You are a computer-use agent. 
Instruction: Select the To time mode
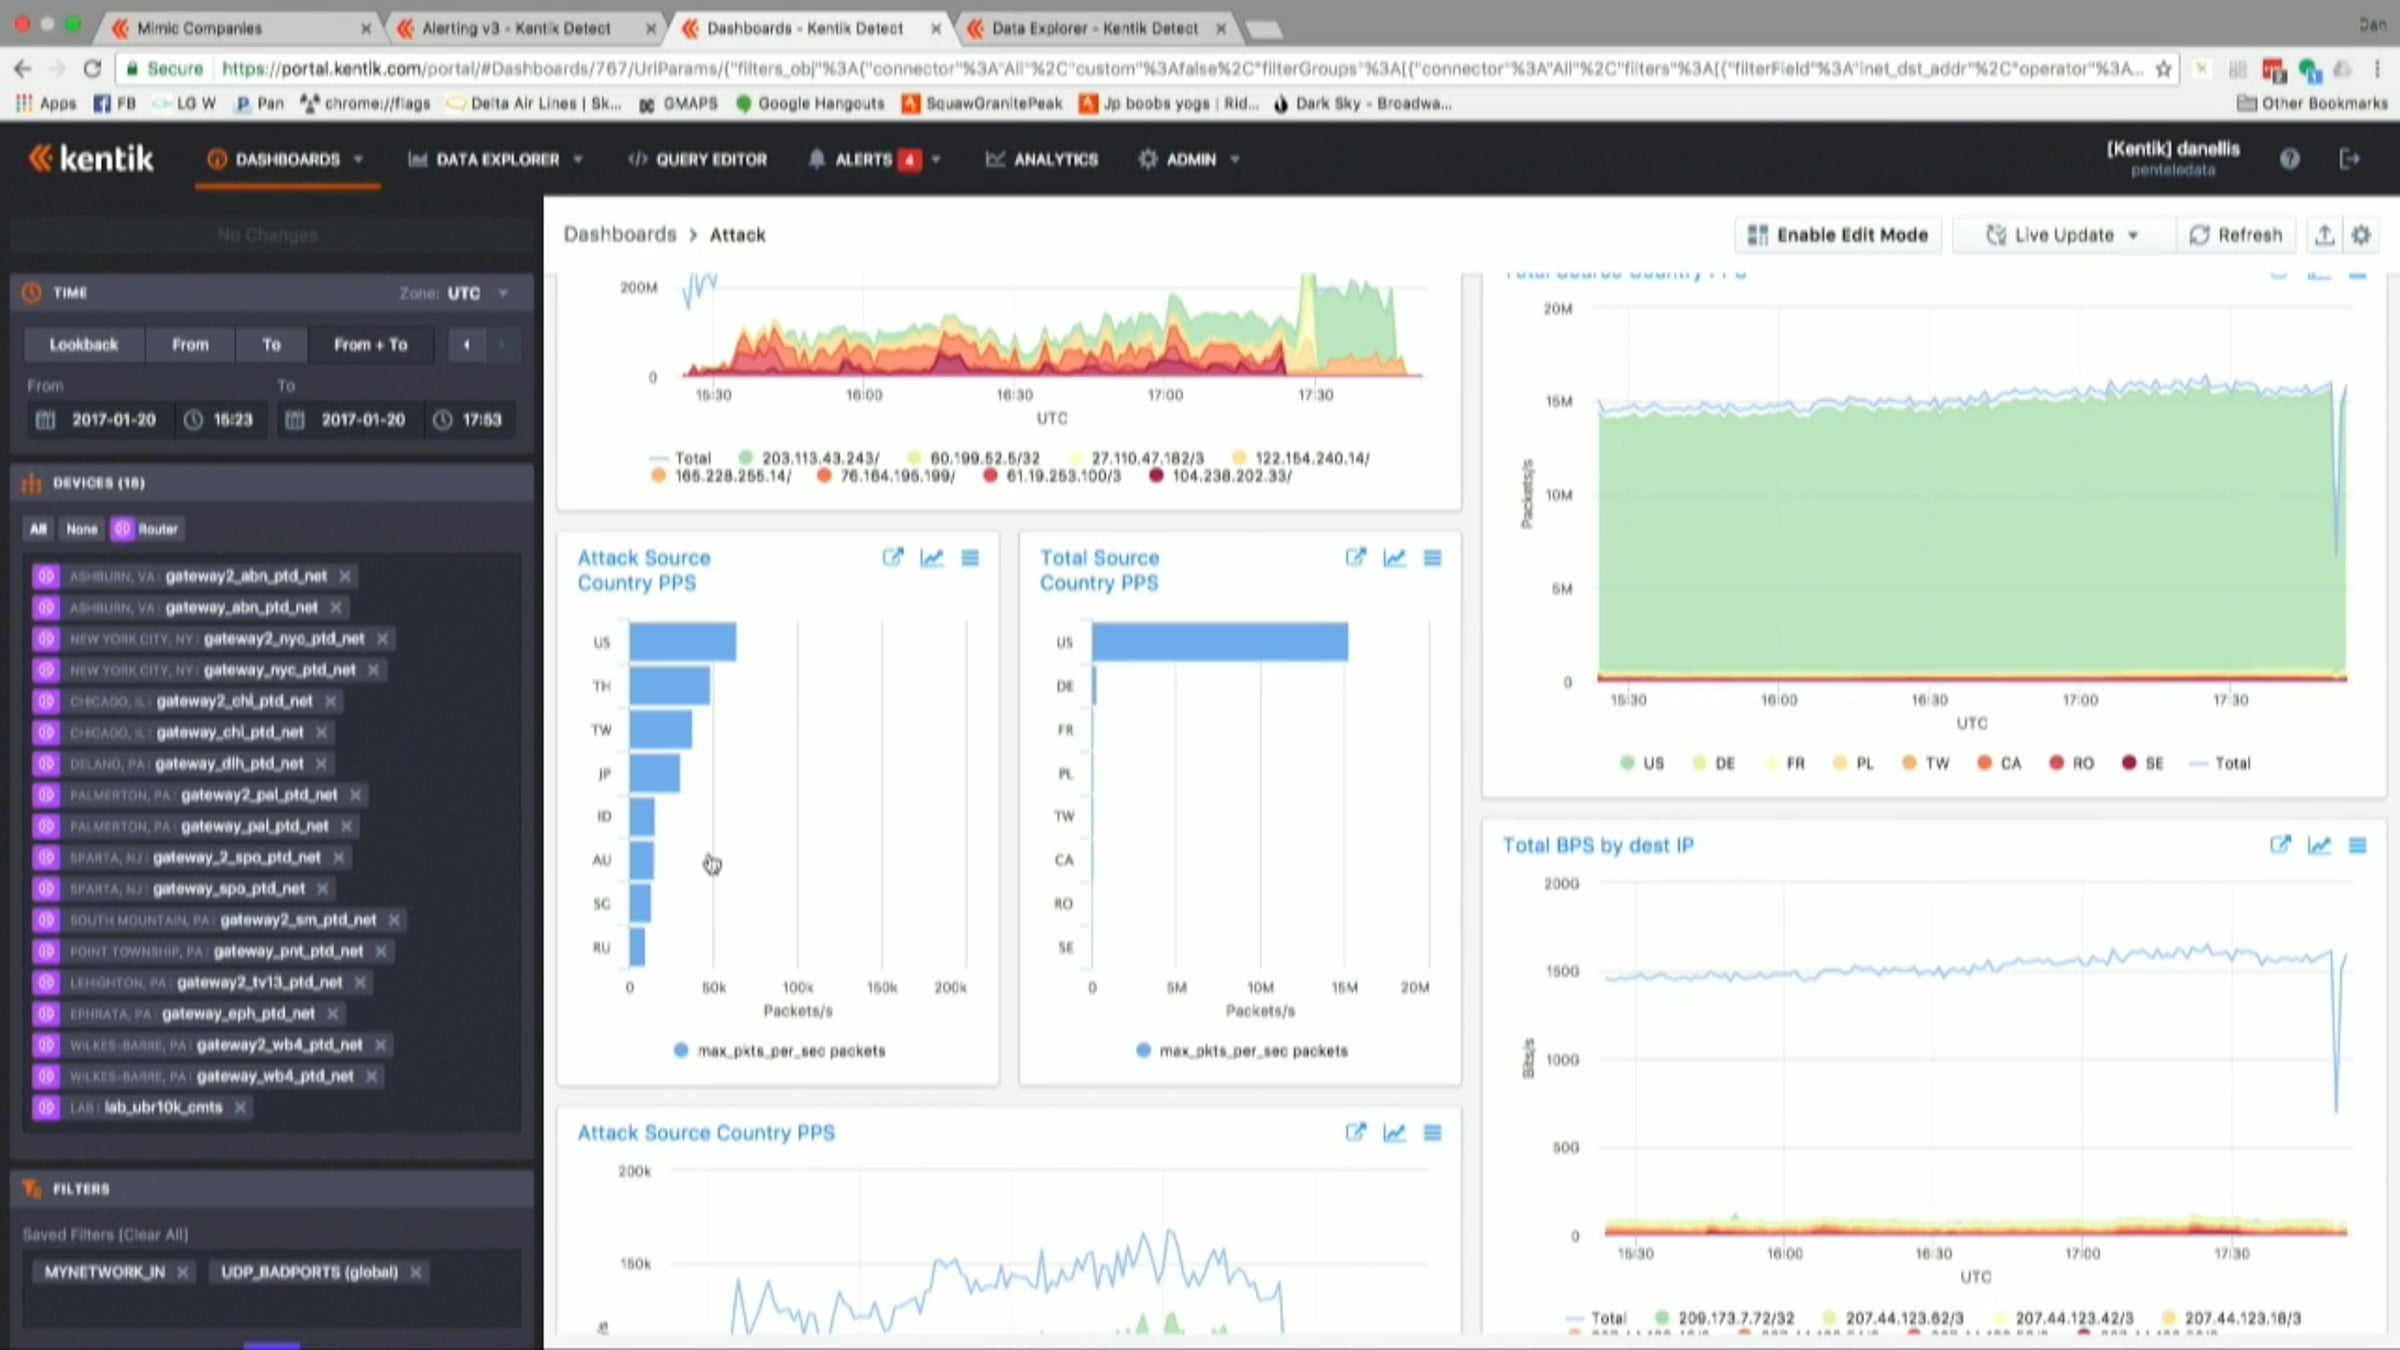[271, 345]
